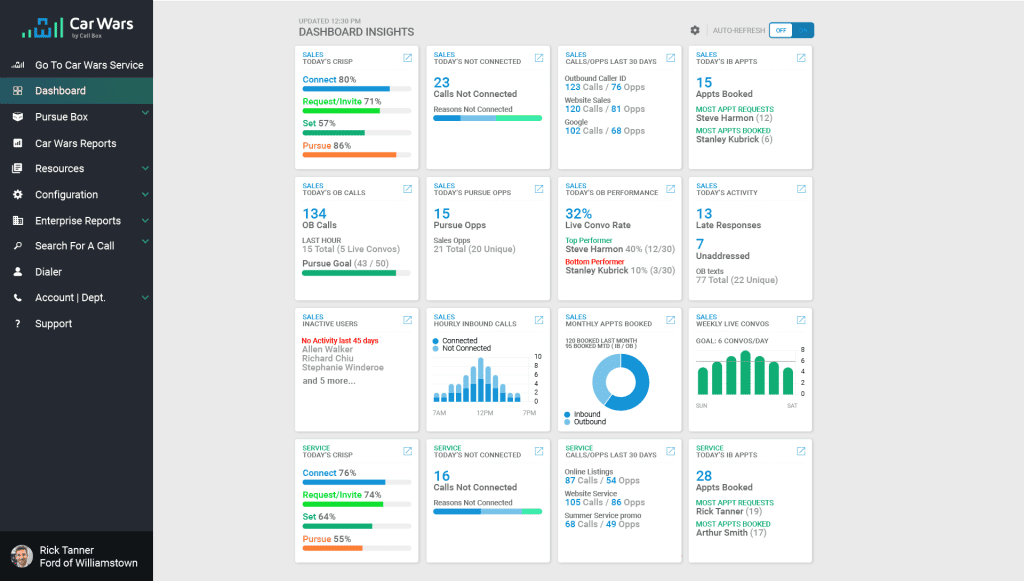Open Service Today's IB Appts popout icon
The image size is (1024, 581).
click(801, 451)
